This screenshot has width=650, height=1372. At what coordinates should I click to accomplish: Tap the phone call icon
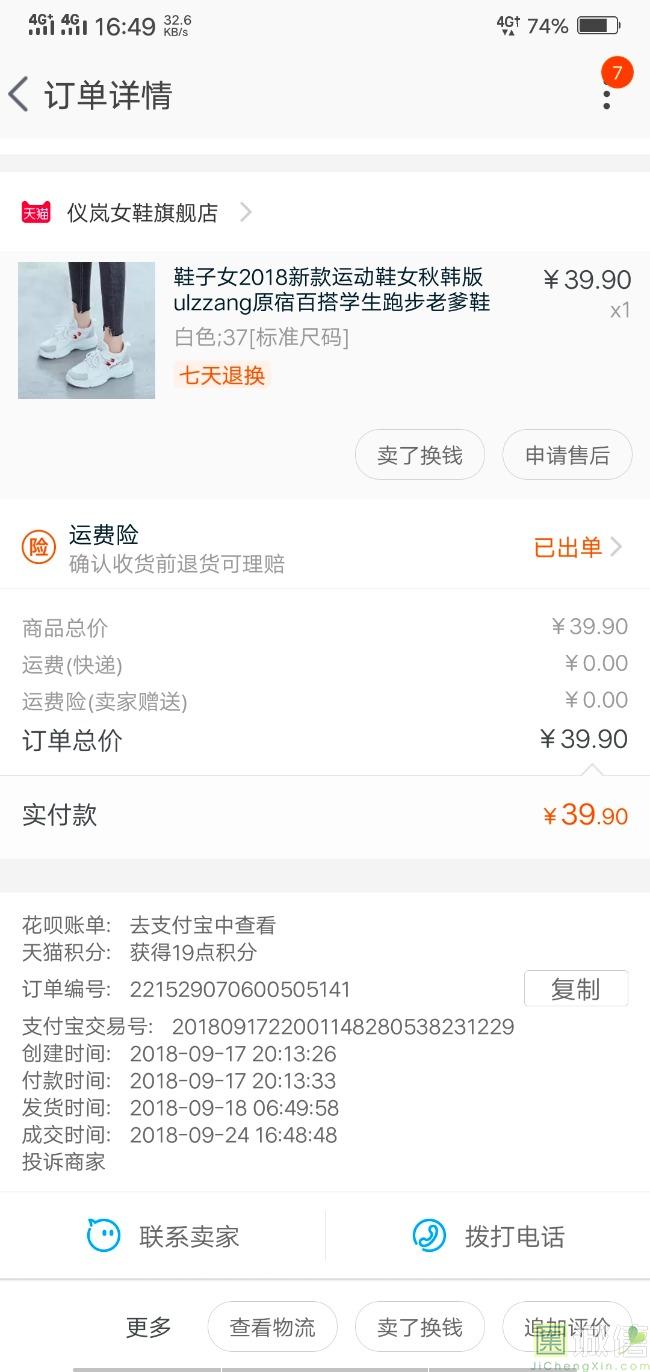pos(430,1236)
